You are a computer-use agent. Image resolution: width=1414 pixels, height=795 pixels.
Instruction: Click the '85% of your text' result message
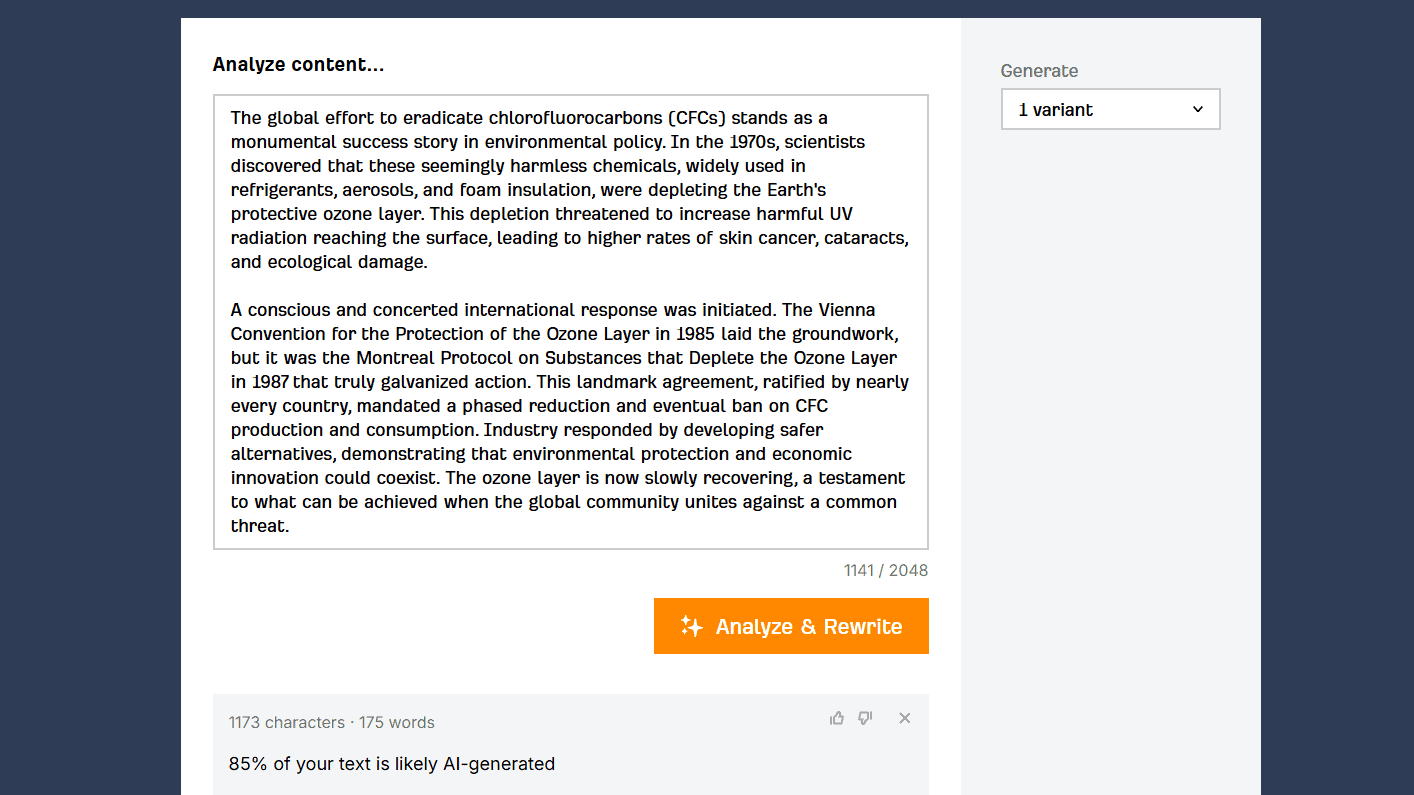392,764
